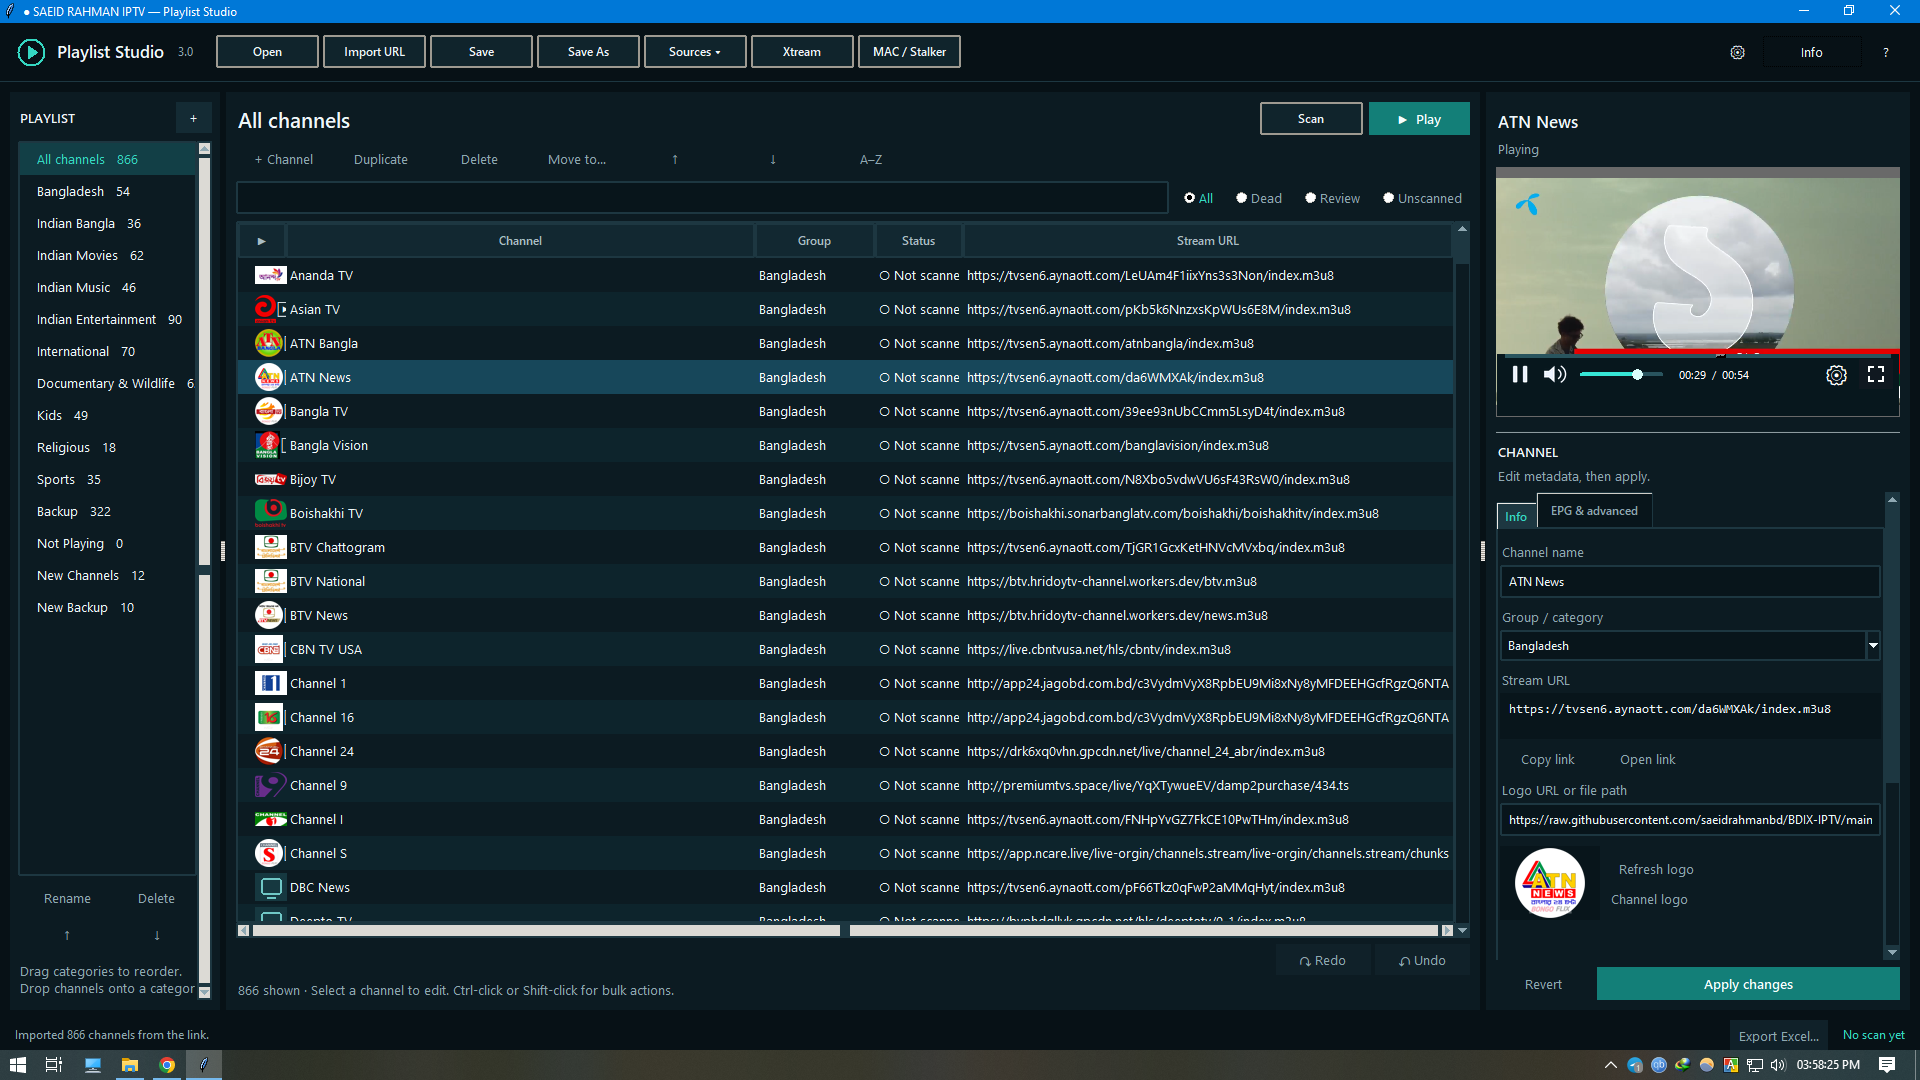Mute the player volume speaker icon
The image size is (1920, 1080).
point(1554,374)
